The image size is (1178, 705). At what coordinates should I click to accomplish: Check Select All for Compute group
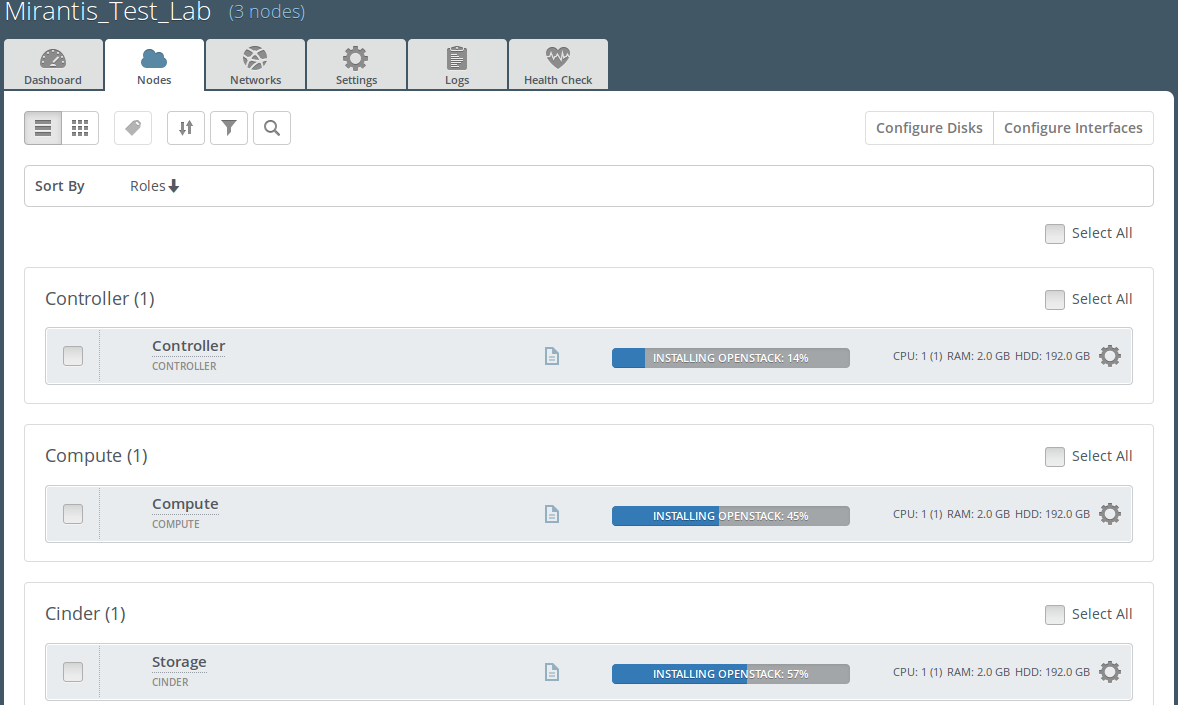tap(1055, 457)
